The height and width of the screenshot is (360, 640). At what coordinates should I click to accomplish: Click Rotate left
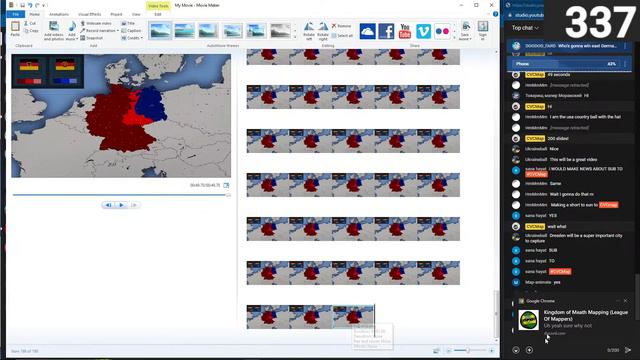pyautogui.click(x=309, y=31)
